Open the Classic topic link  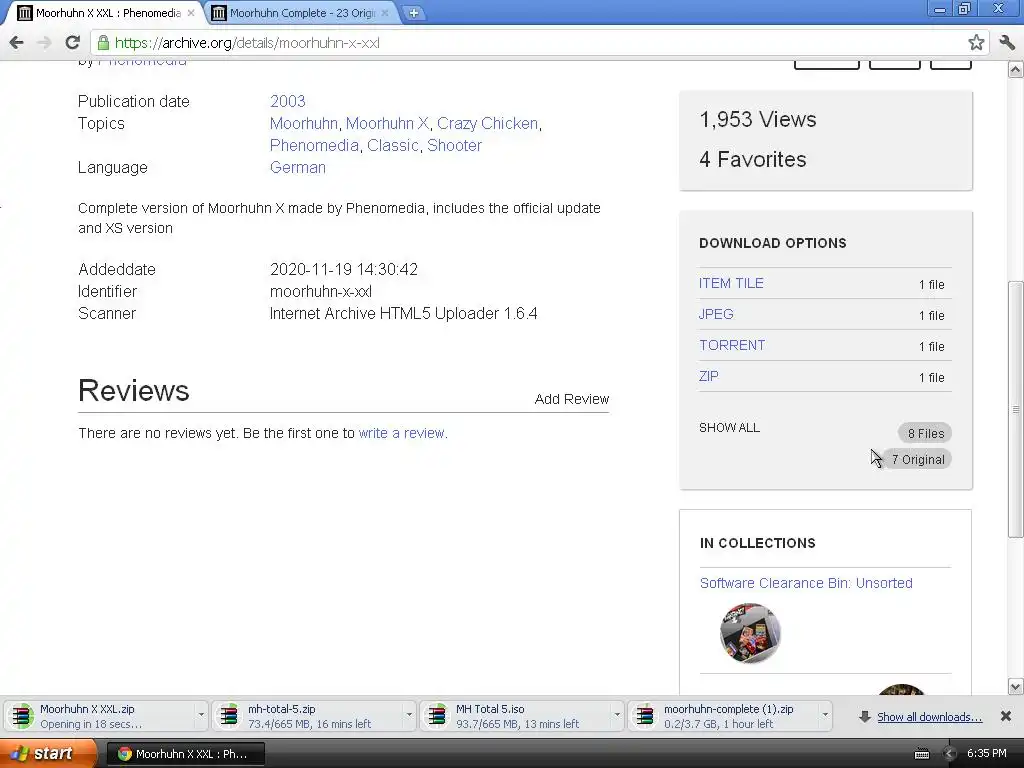pos(392,145)
